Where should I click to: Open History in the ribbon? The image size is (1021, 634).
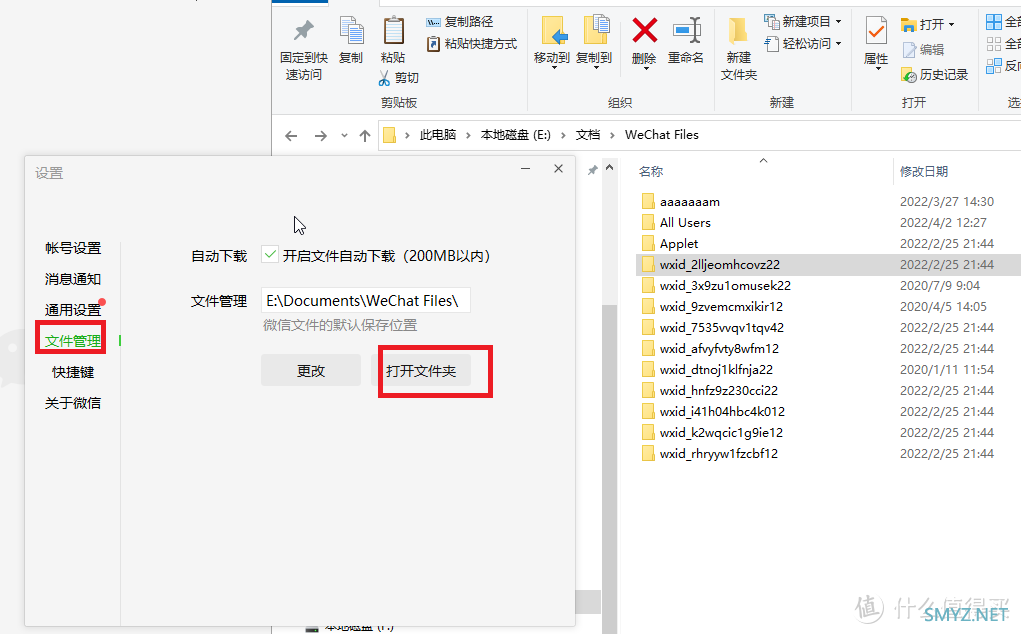(x=934, y=75)
